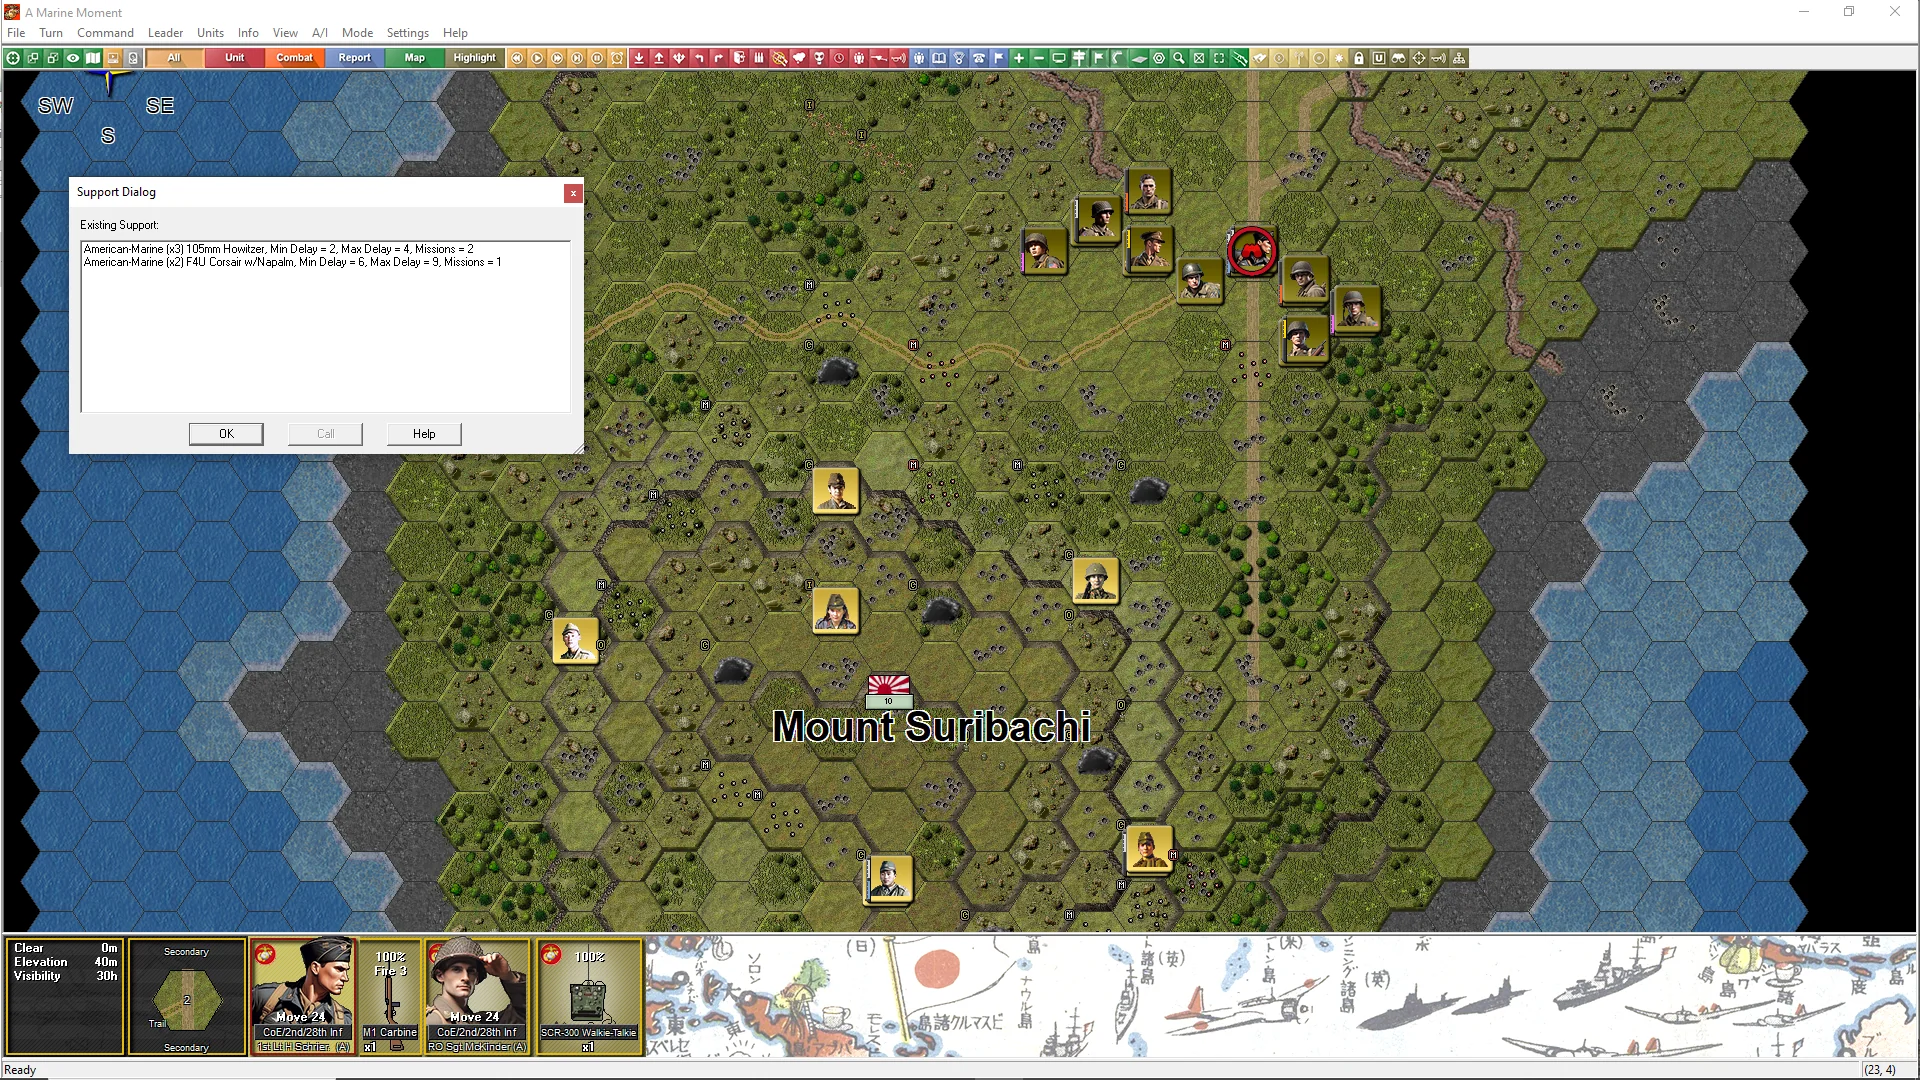Open the Settings menu
1920x1080 pixels.
pos(407,33)
